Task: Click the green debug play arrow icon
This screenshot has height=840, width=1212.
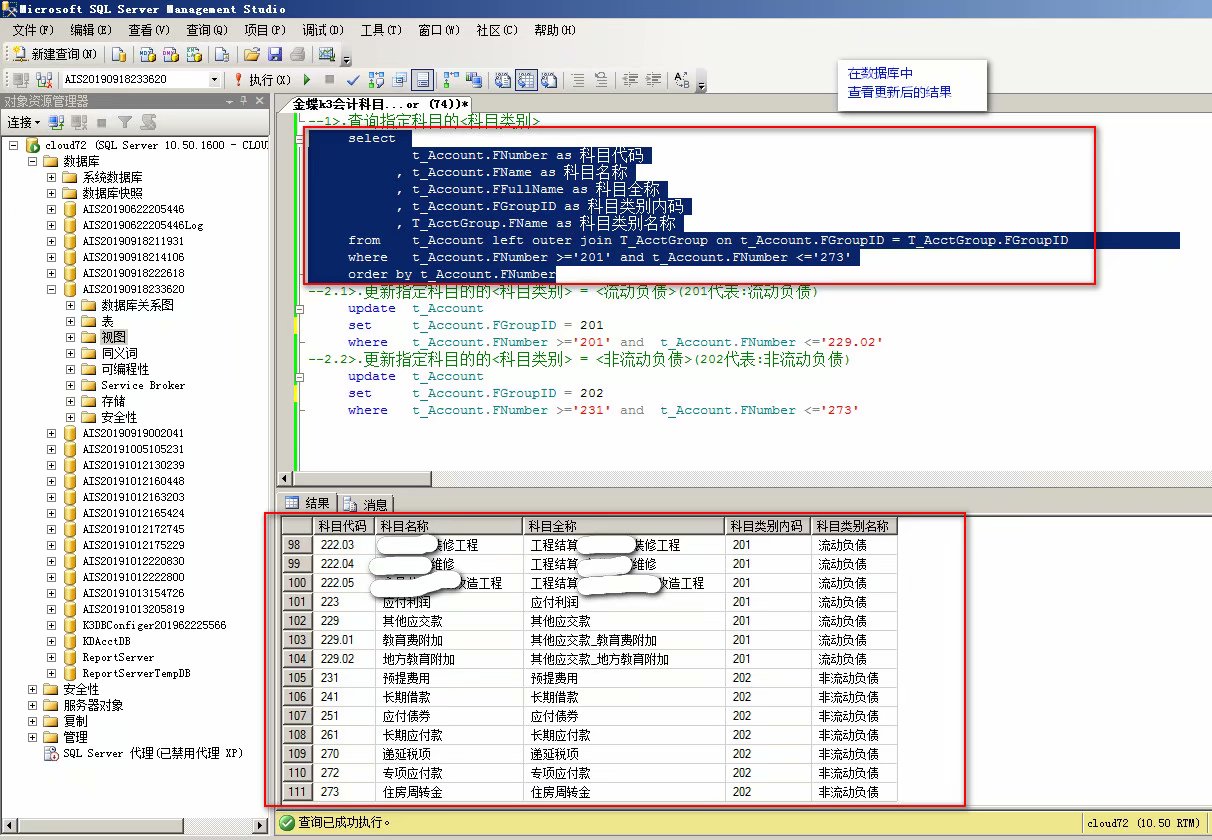Action: [x=307, y=80]
